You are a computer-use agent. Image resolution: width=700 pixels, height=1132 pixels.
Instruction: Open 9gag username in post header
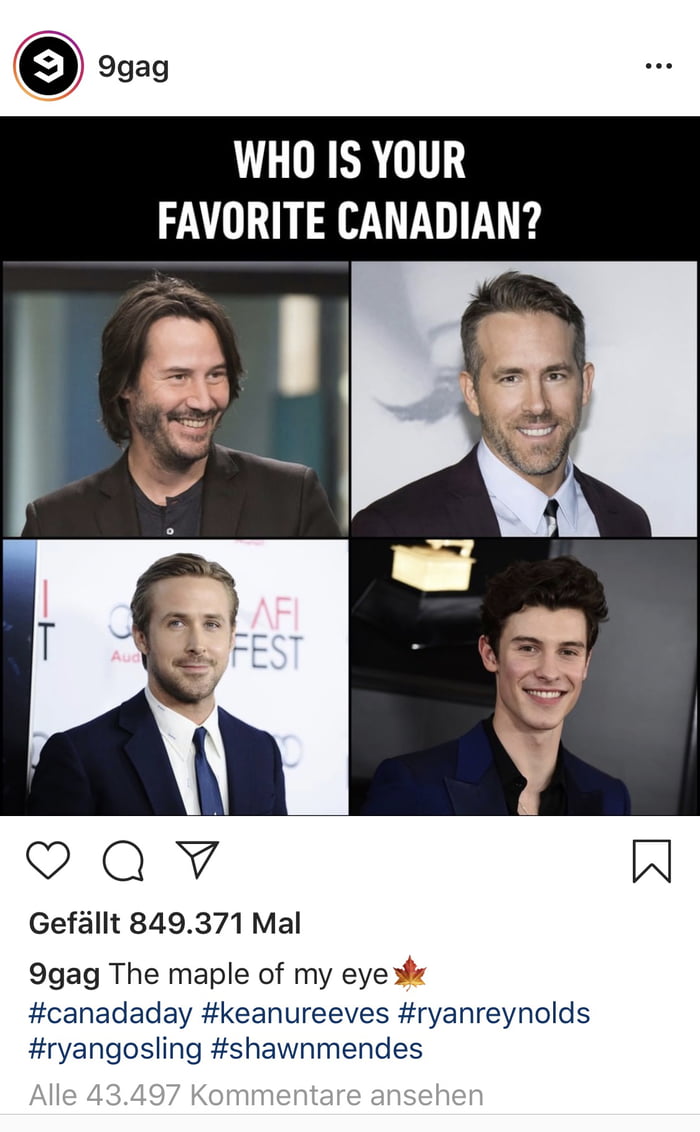tap(134, 66)
